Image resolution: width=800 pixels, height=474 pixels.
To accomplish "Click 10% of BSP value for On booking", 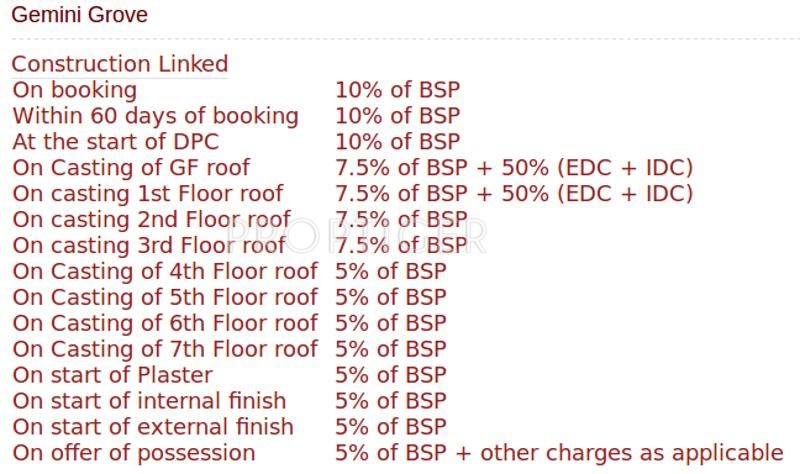I will coord(397,90).
